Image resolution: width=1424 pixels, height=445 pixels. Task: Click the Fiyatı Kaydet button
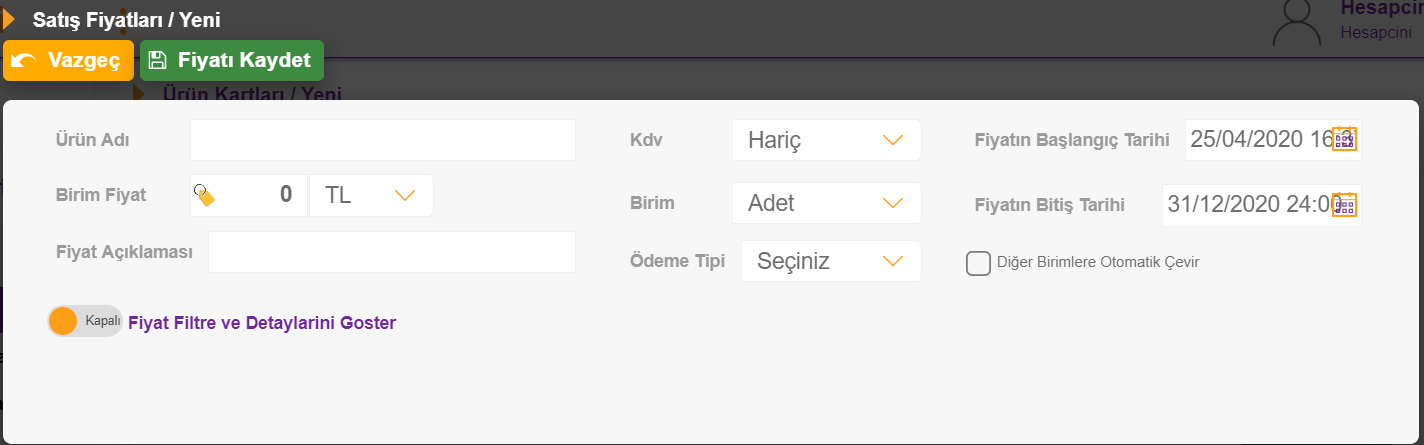[232, 60]
